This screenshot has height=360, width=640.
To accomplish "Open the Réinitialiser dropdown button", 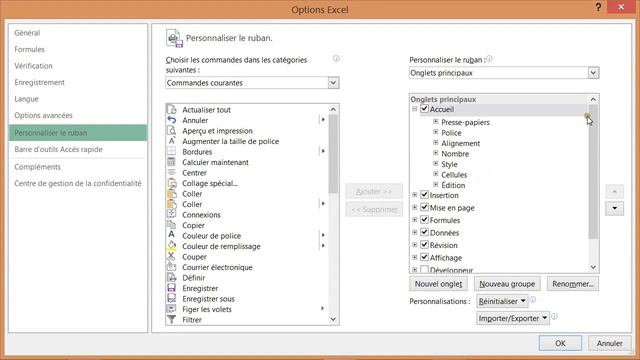I will pos(502,301).
